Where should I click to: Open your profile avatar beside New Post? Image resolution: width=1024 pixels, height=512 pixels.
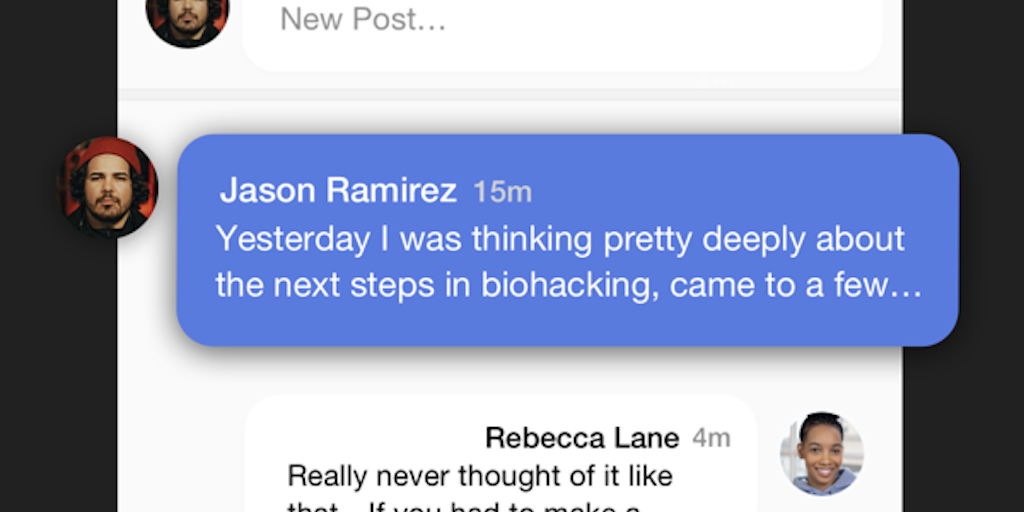click(187, 18)
